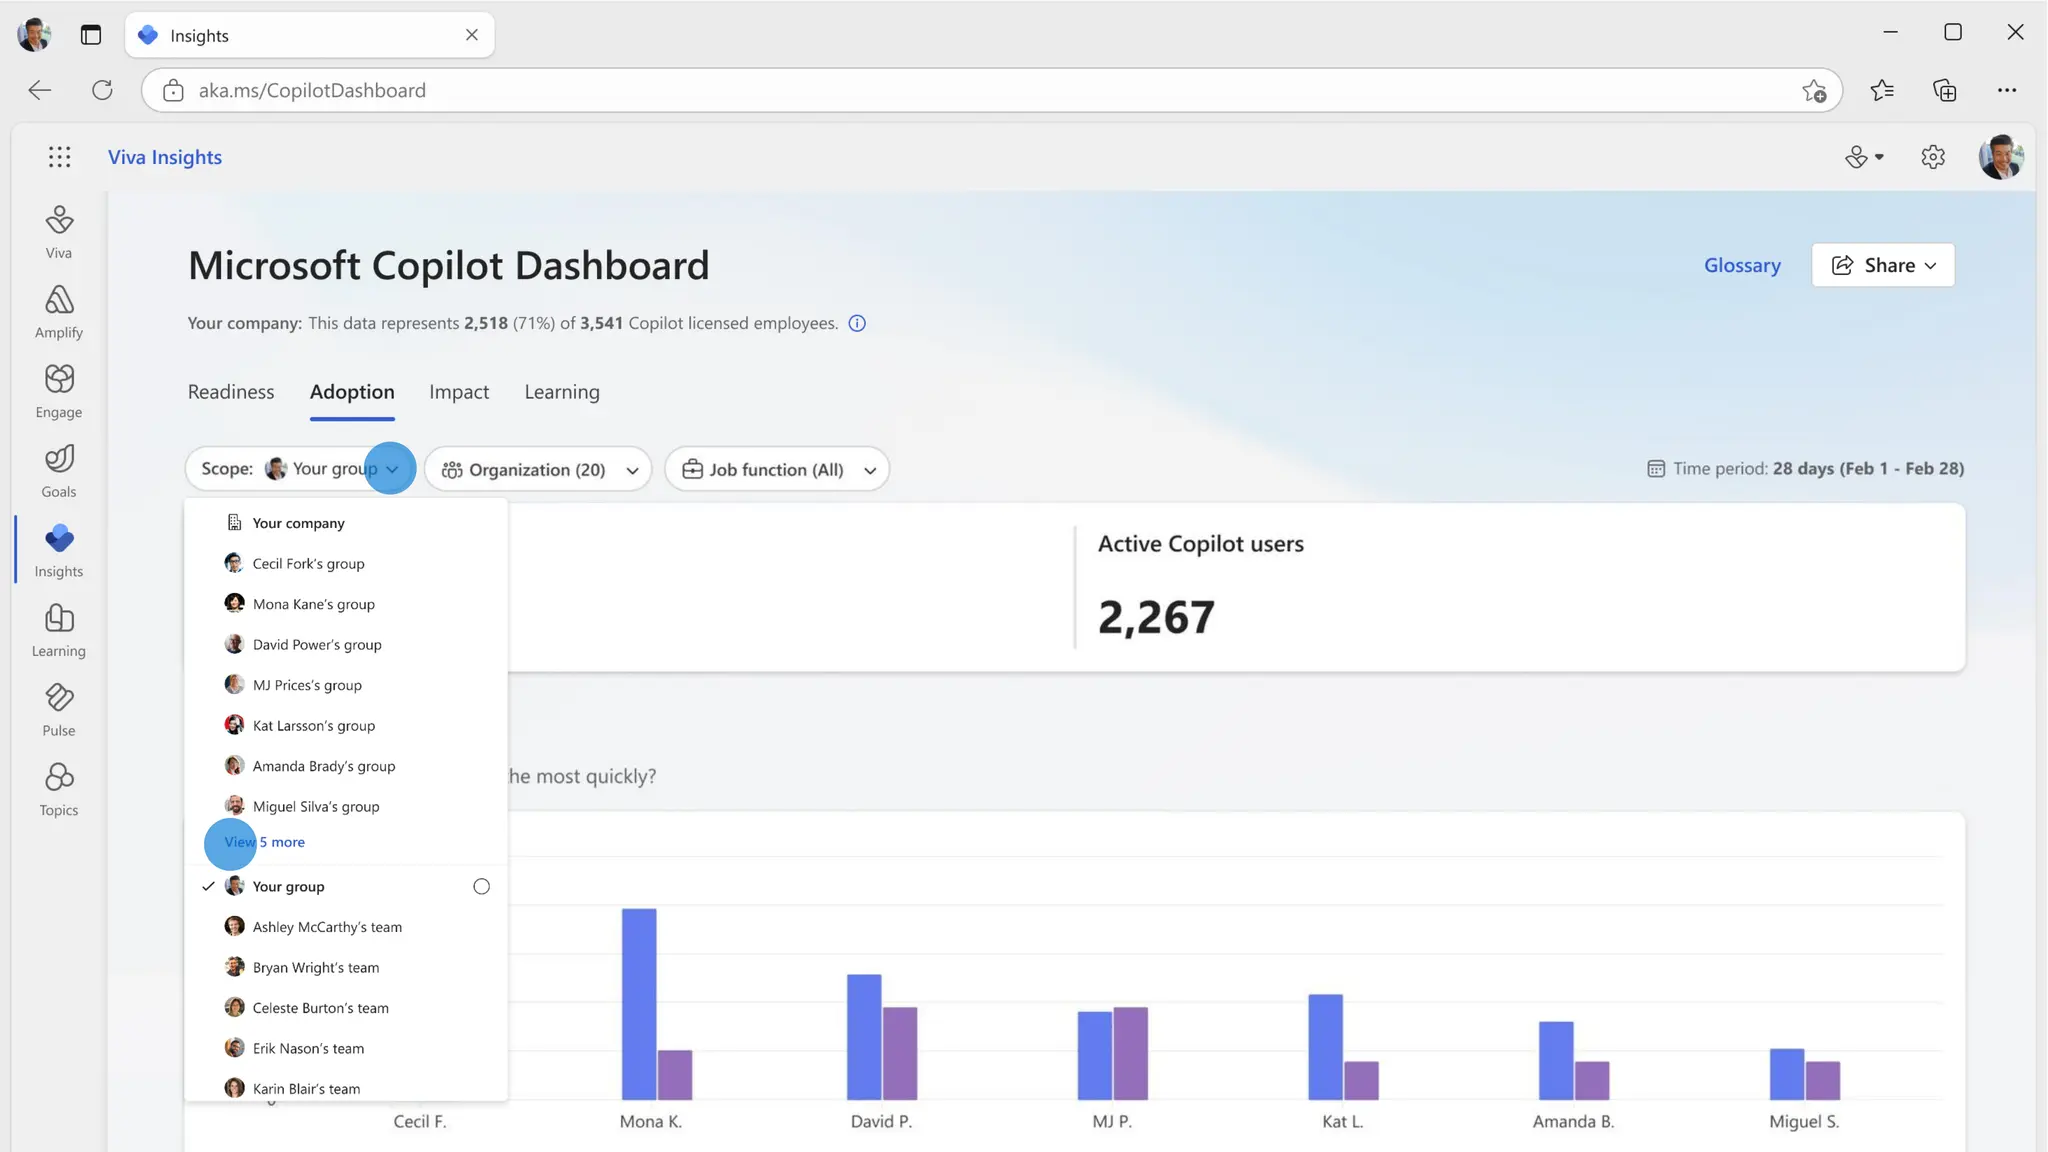Image resolution: width=2048 pixels, height=1152 pixels.
Task: Open the Share dropdown button
Action: coord(1883,265)
